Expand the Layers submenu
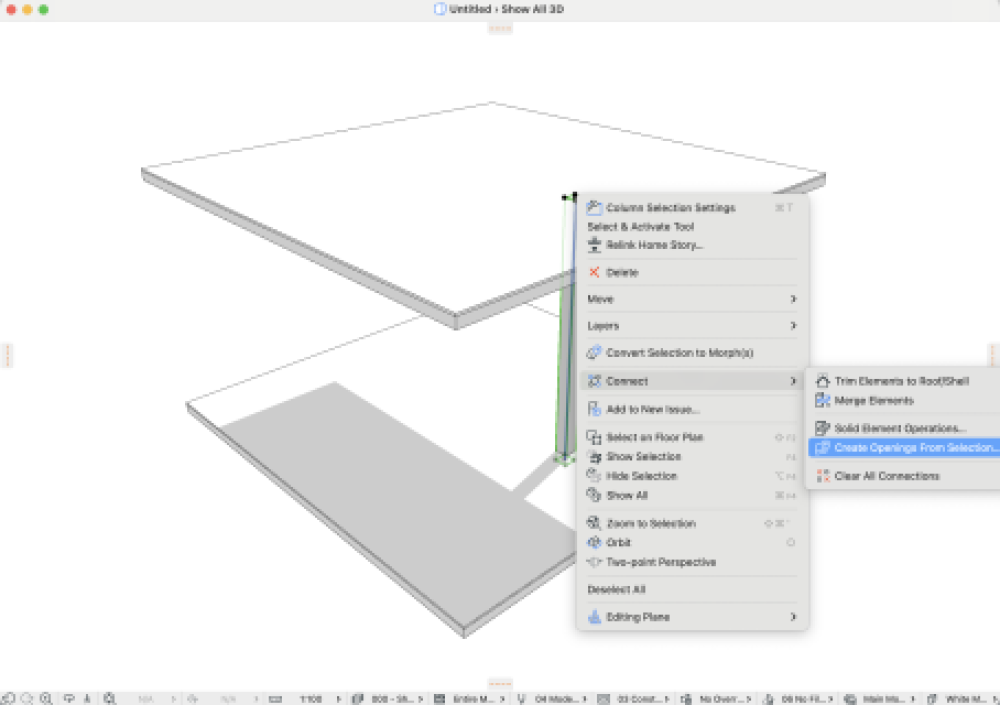 click(x=692, y=326)
